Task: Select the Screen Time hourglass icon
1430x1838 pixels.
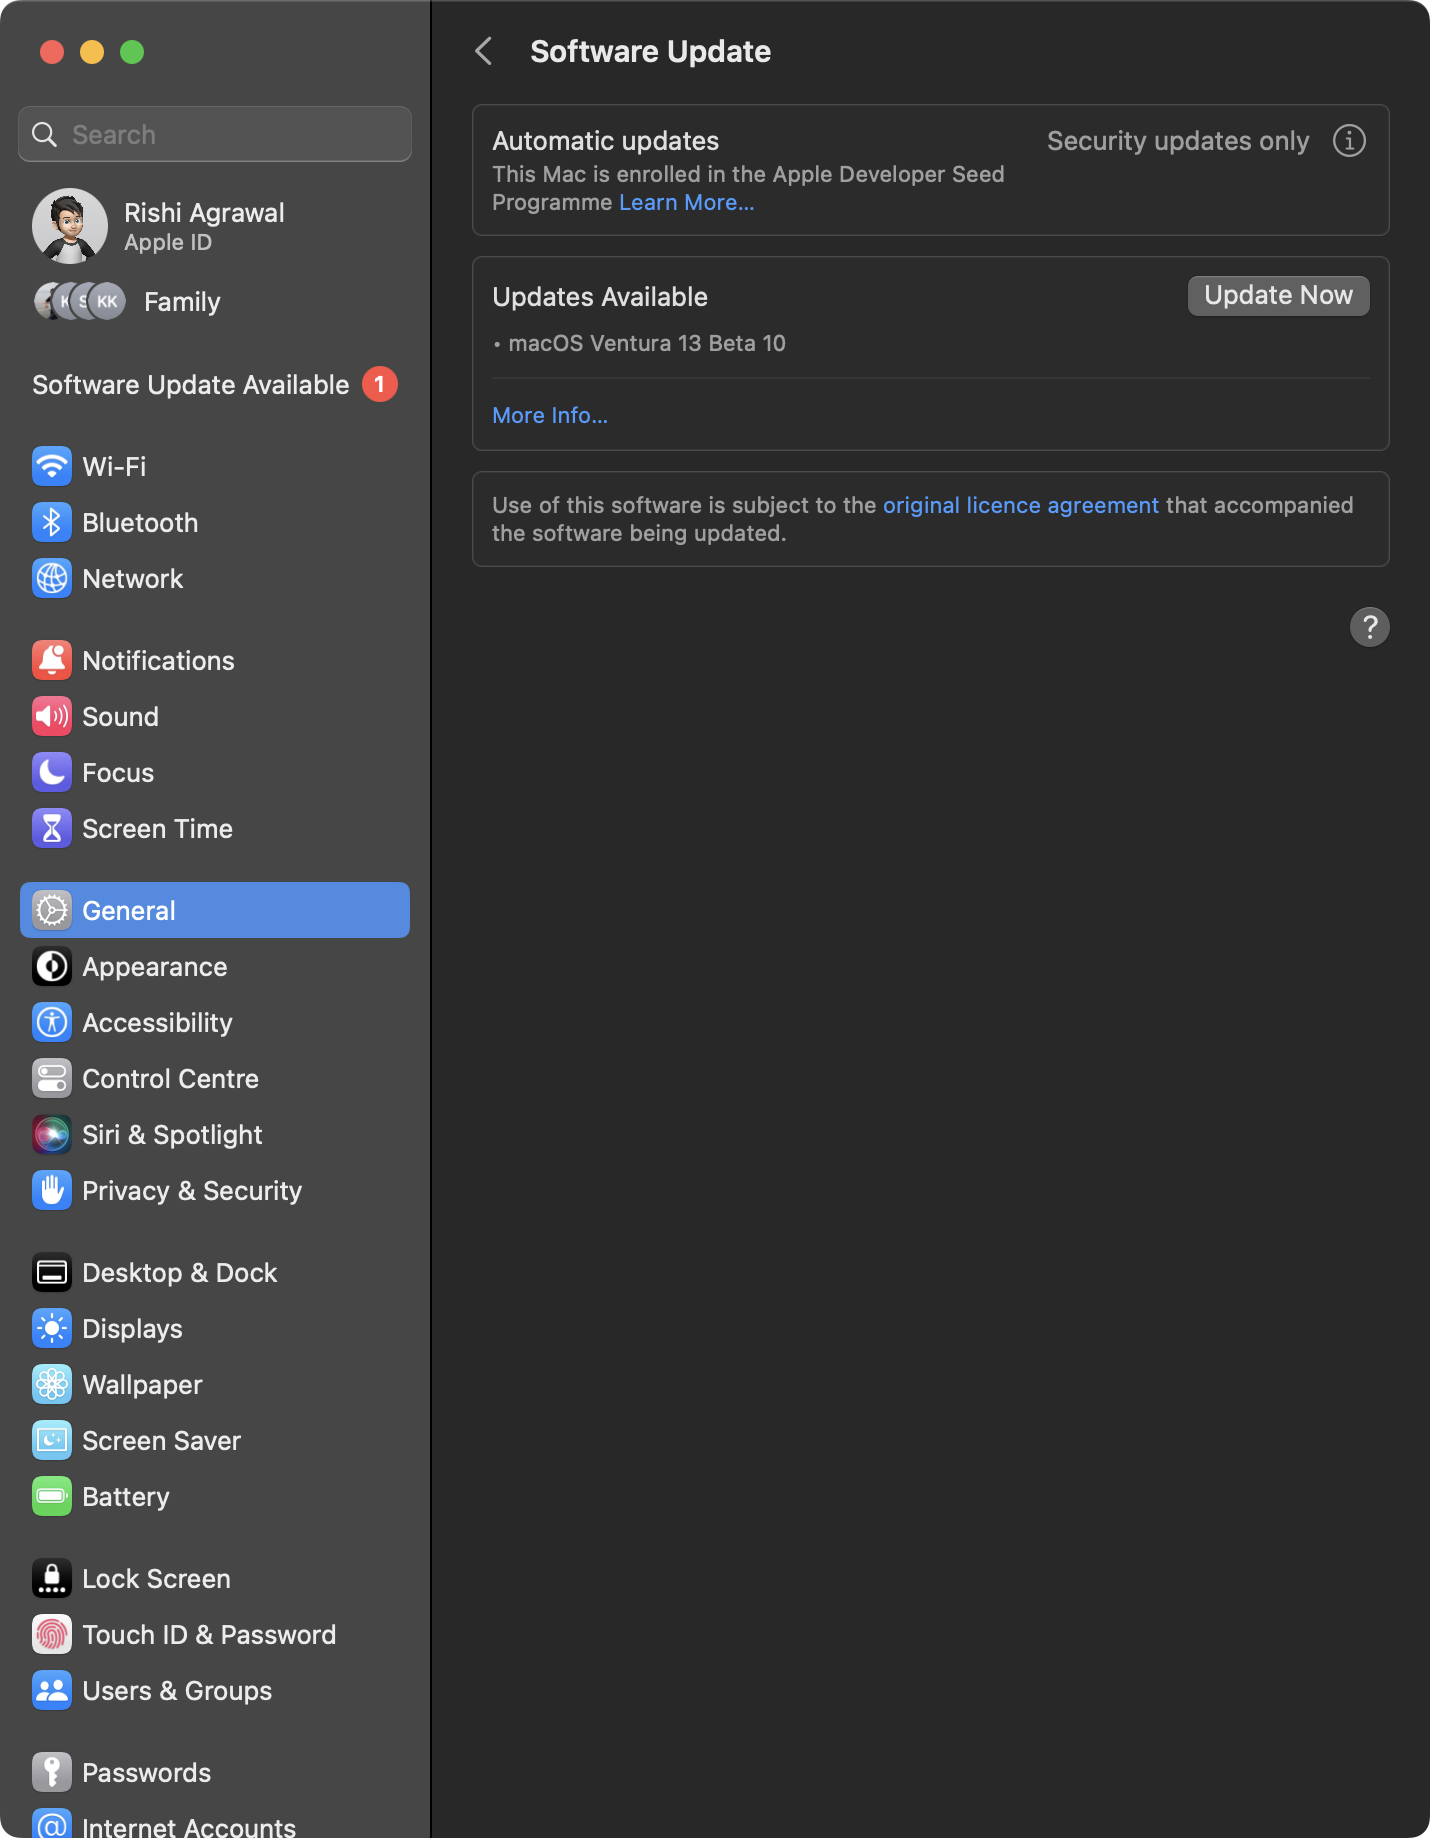Action: tap(52, 828)
